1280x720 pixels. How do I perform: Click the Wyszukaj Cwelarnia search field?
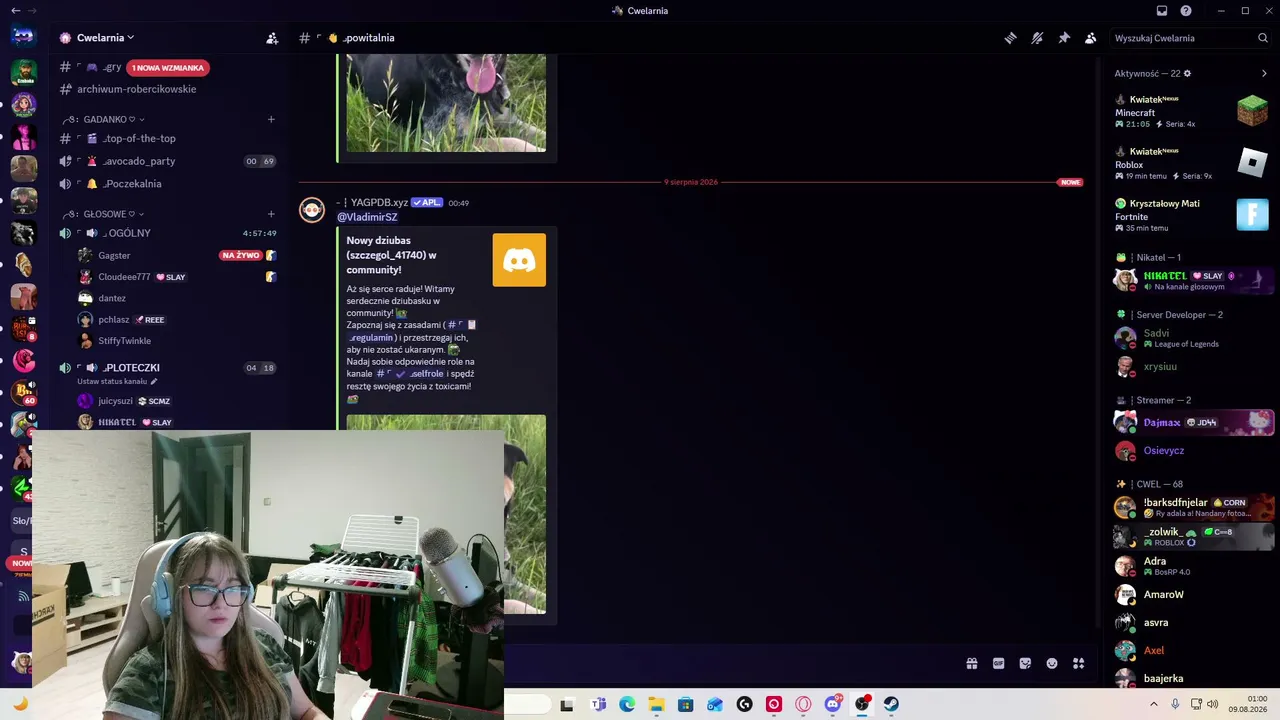tap(1190, 38)
